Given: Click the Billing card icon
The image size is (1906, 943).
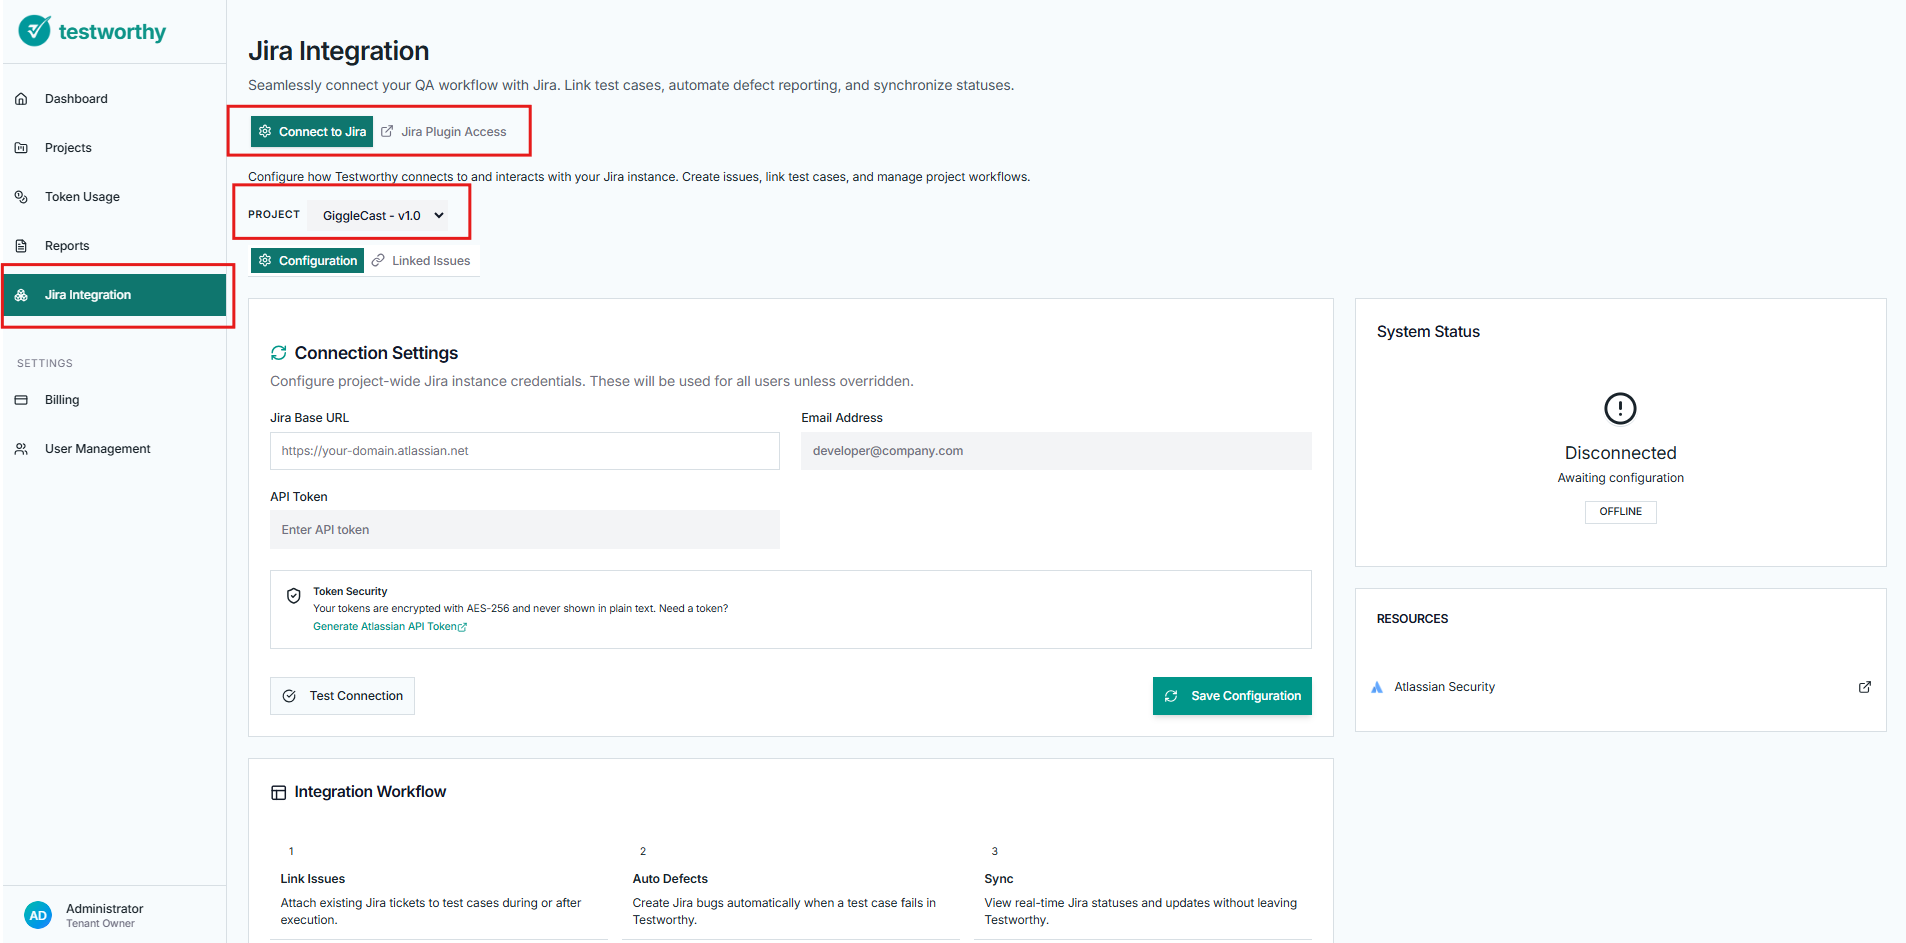Looking at the screenshot, I should point(21,400).
